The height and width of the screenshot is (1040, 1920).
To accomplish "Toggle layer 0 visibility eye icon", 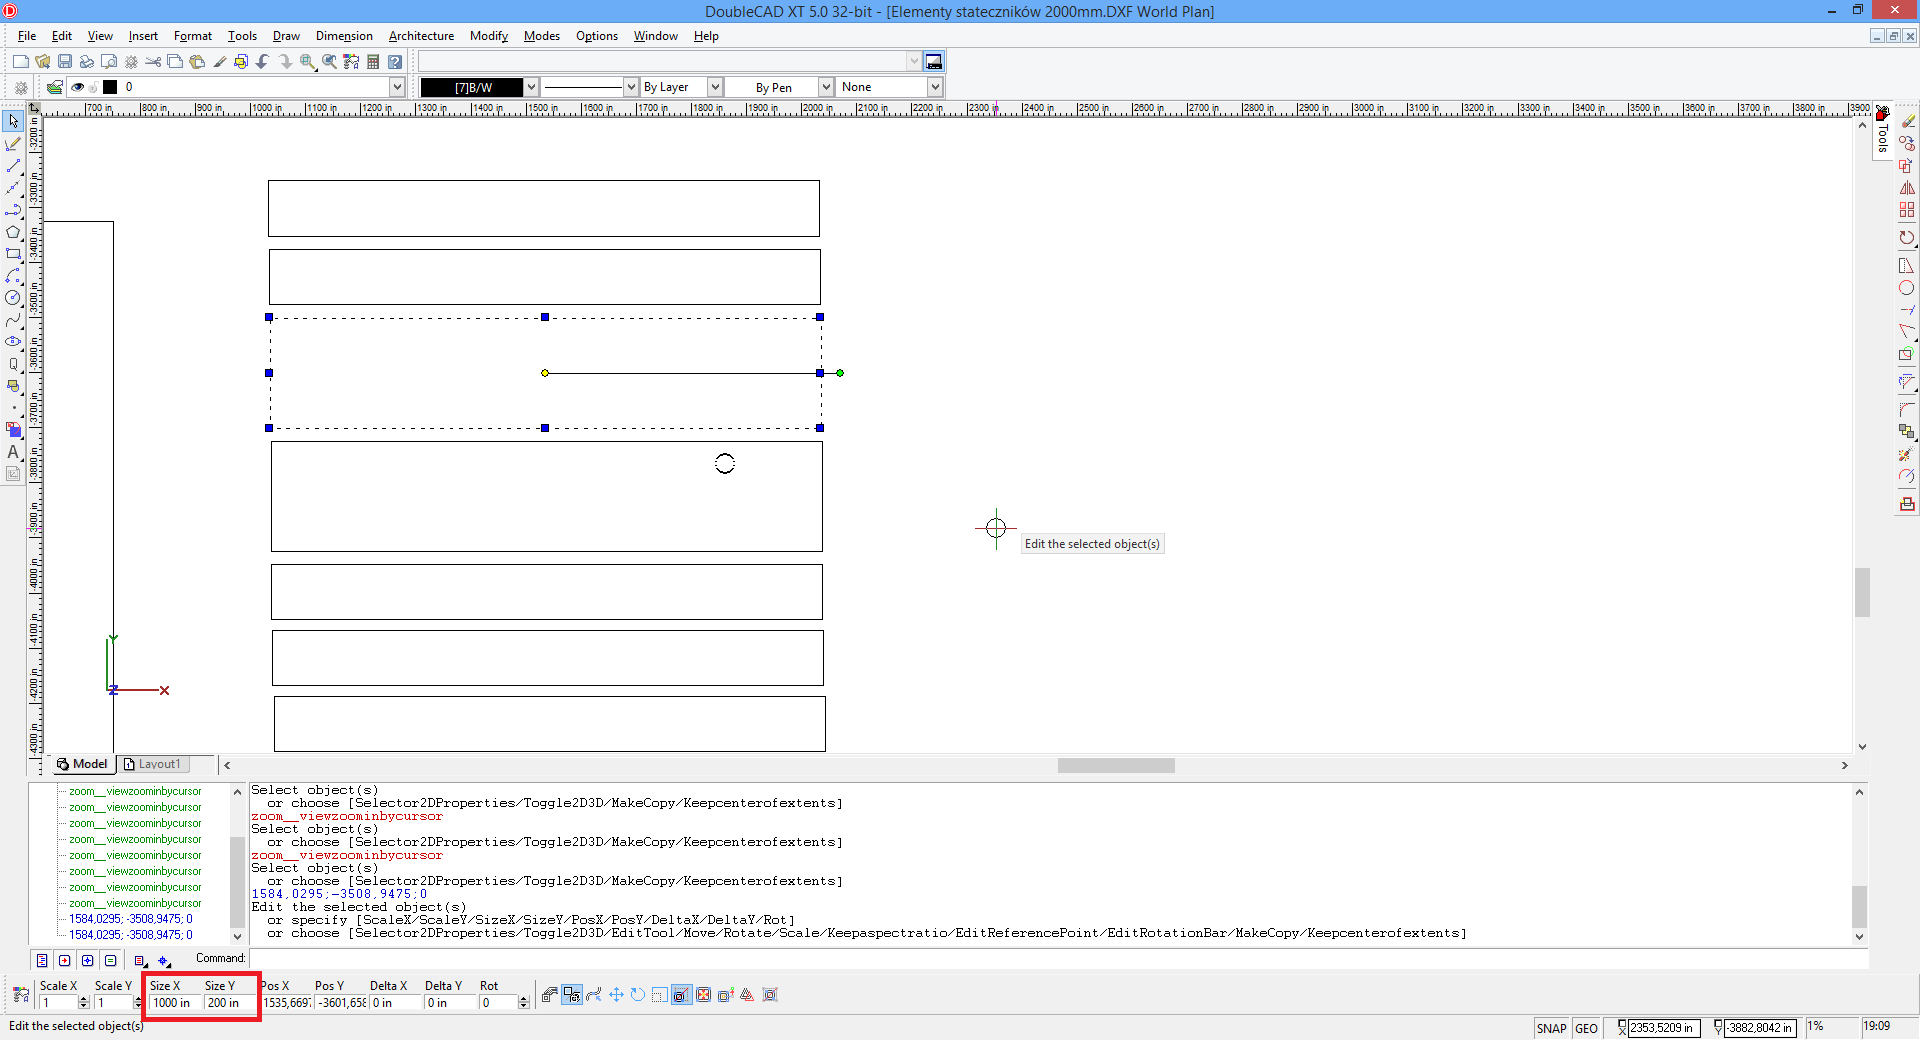I will point(77,87).
